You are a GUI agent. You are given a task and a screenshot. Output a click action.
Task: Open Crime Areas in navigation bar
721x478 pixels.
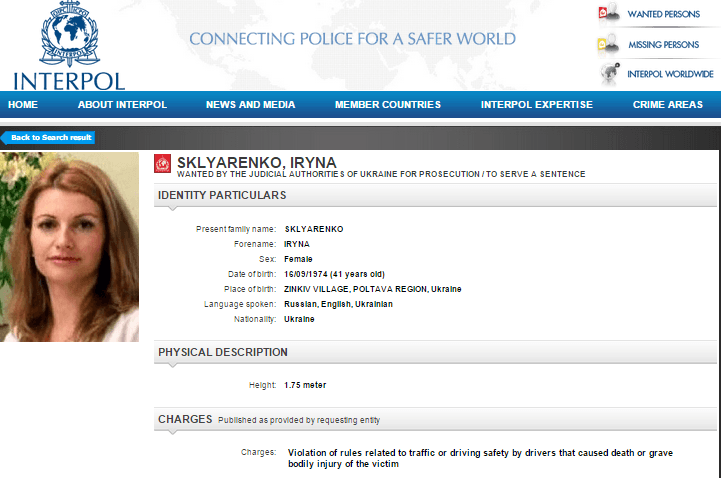click(667, 105)
